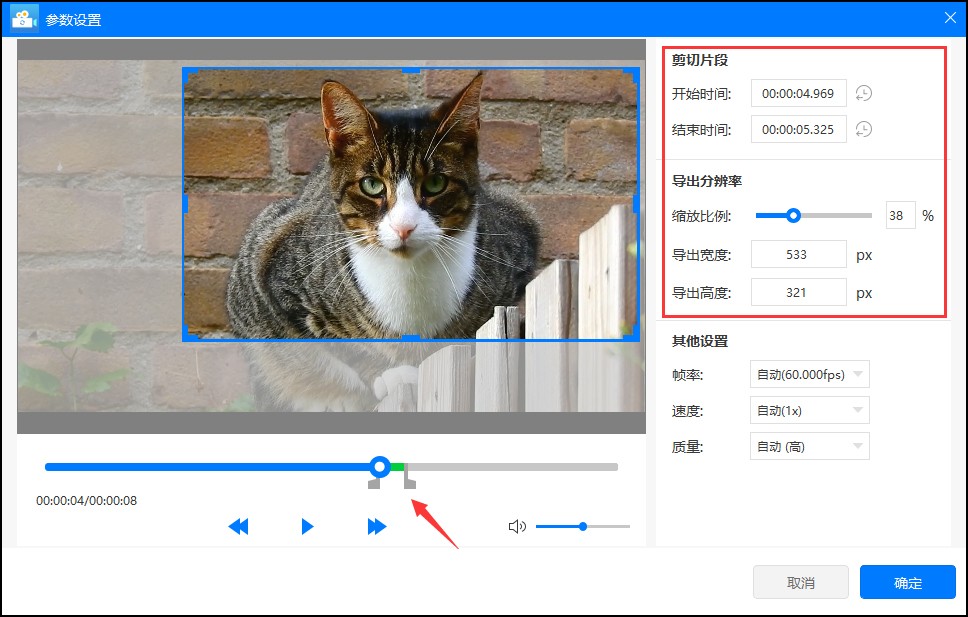Mute audio via the speaker icon
Viewport: 968px width, 617px height.
[x=517, y=526]
